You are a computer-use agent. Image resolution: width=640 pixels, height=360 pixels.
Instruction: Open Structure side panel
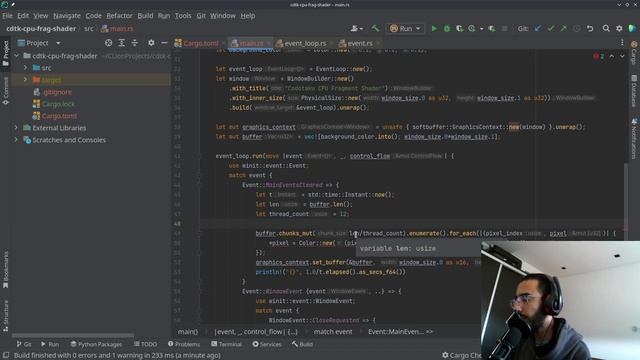coord(6,315)
